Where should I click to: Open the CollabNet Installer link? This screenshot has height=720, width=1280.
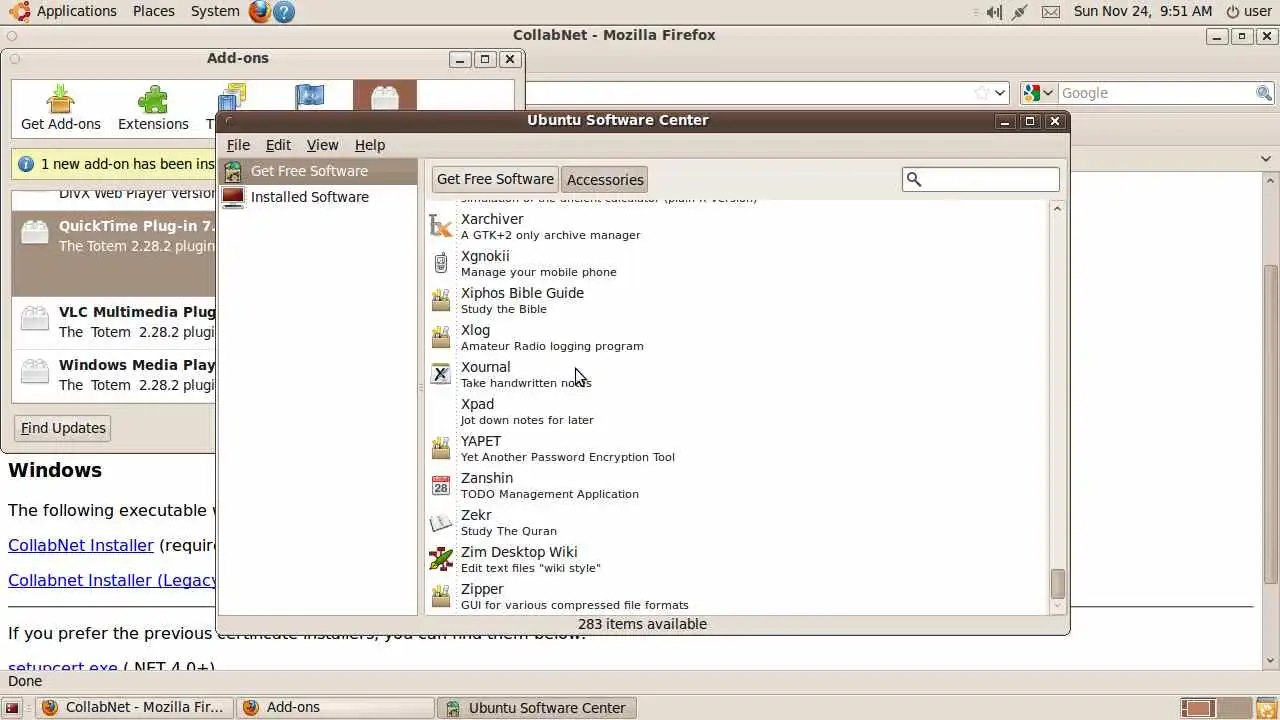(x=81, y=545)
